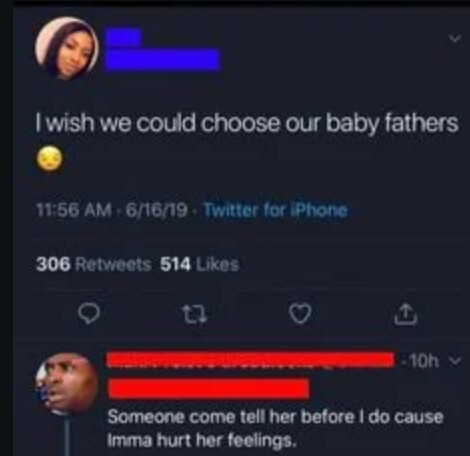The image size is (470, 456).
Task: Like the tweet with heart icon
Action: coord(300,314)
